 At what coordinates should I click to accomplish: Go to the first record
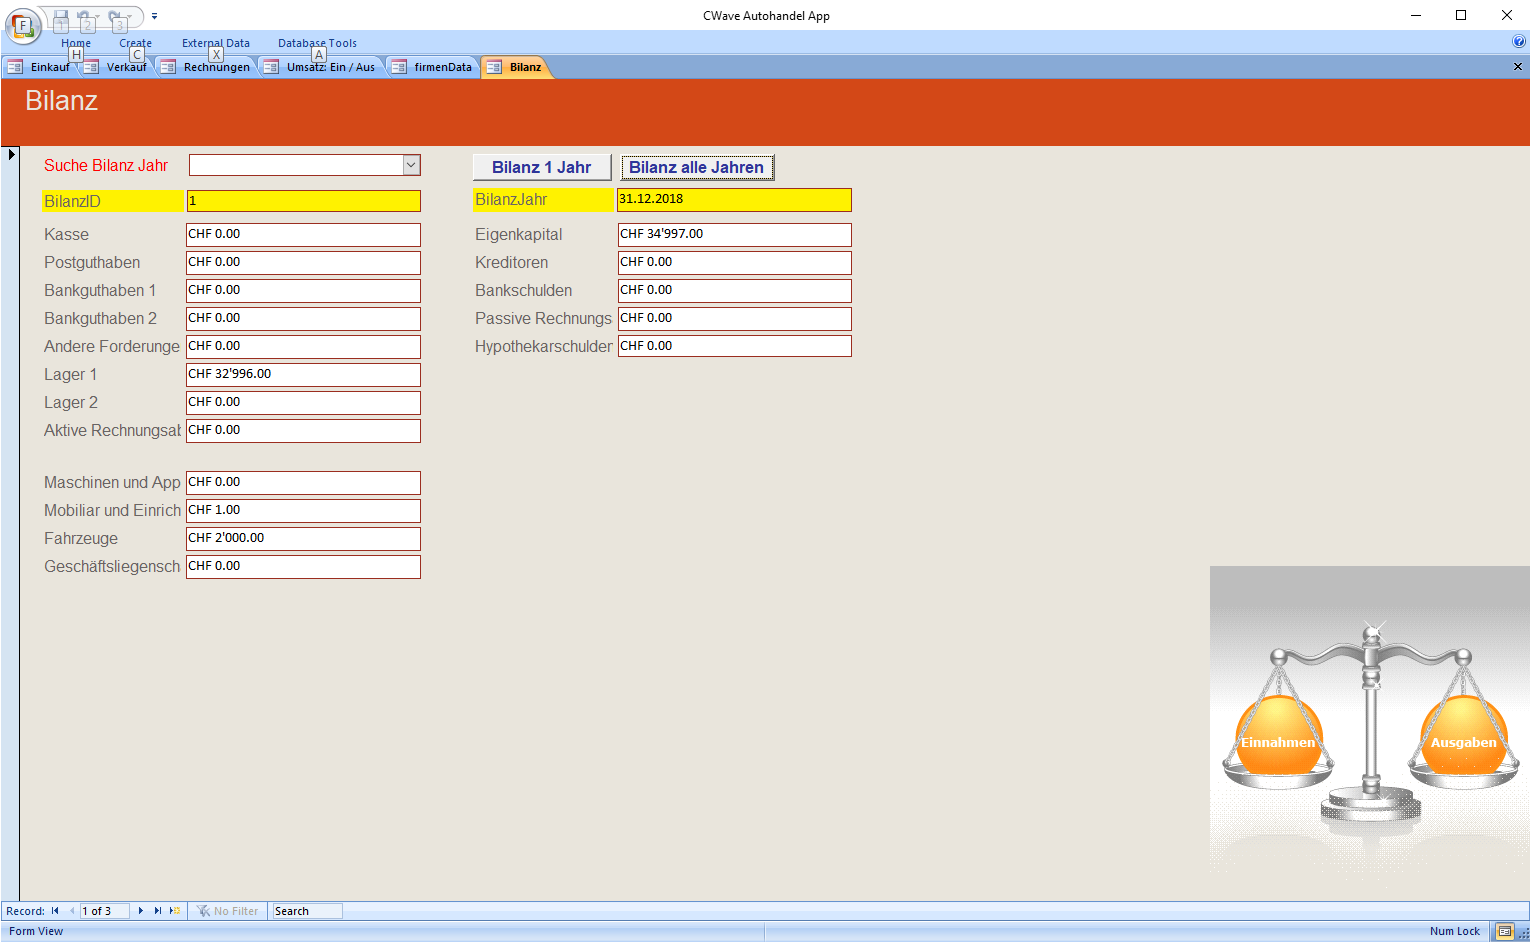click(55, 911)
